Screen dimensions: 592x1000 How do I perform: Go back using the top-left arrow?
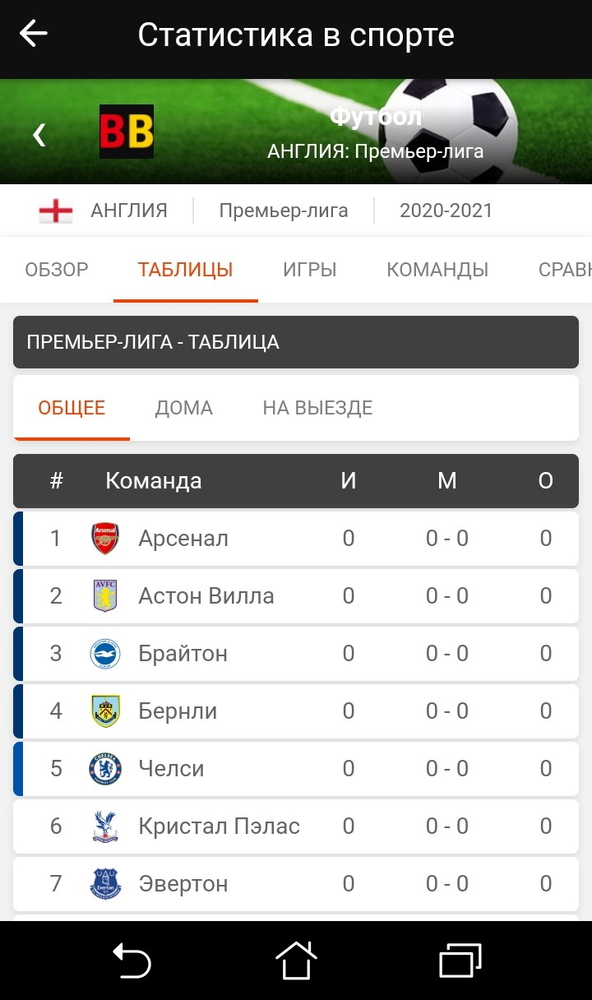coord(33,33)
